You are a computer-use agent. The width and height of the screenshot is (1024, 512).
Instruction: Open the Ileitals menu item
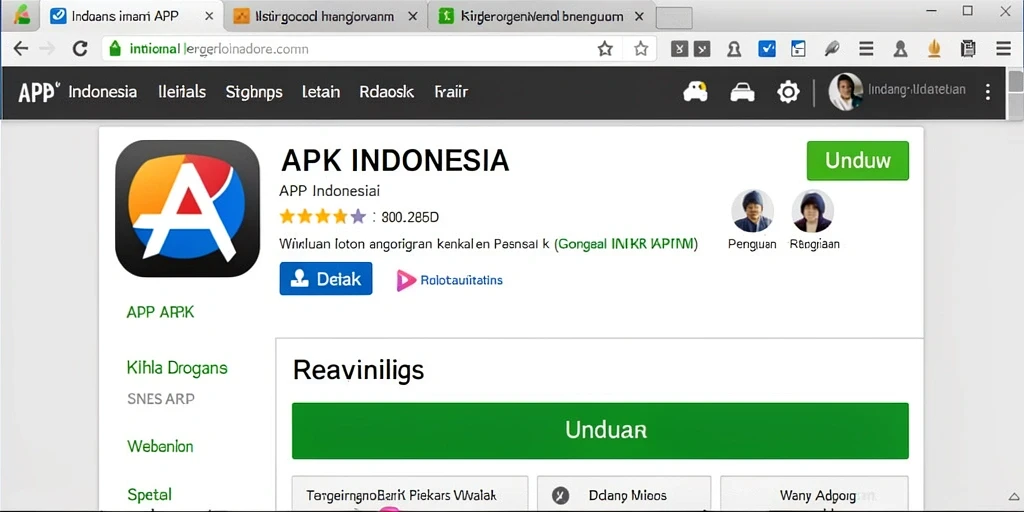click(182, 92)
